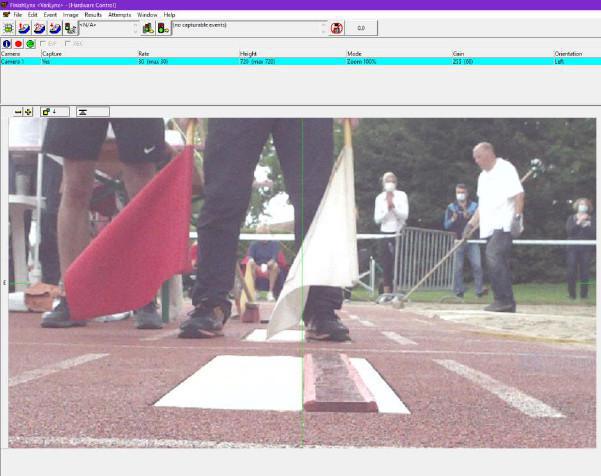Open the Event menu
This screenshot has height=476, width=601.
tap(50, 15)
